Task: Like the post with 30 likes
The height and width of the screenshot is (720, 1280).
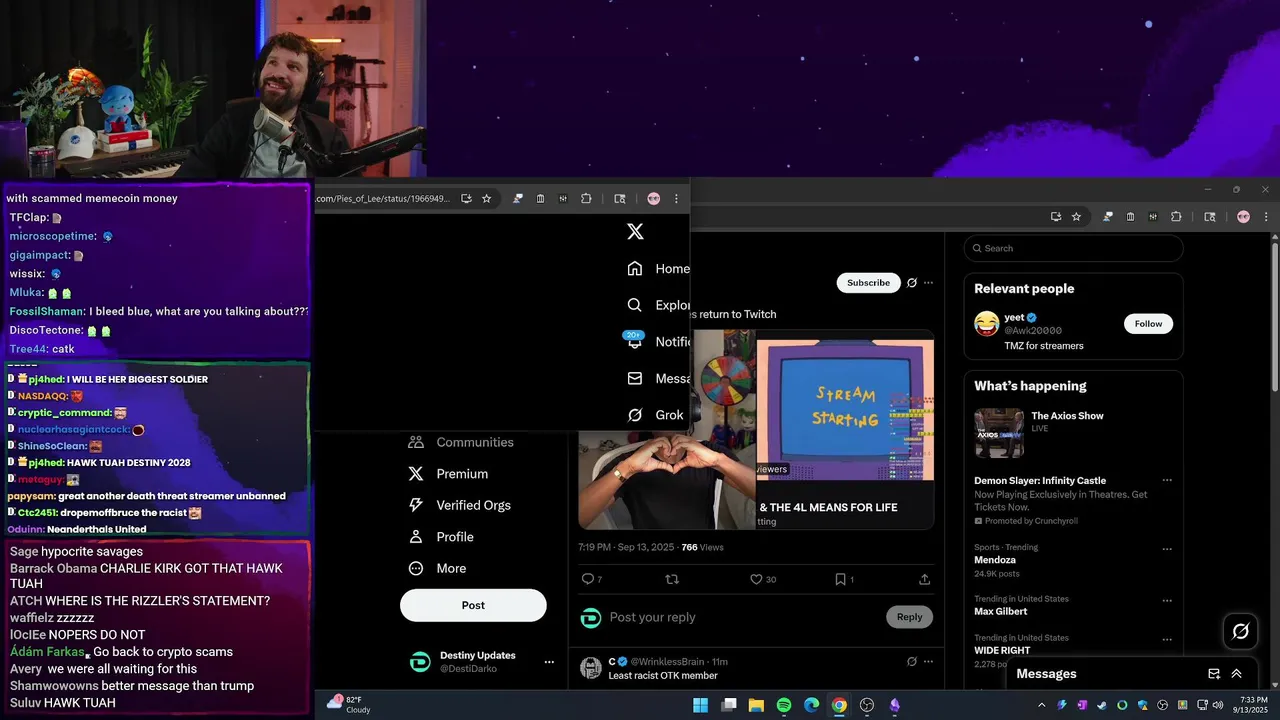Action: tap(763, 579)
